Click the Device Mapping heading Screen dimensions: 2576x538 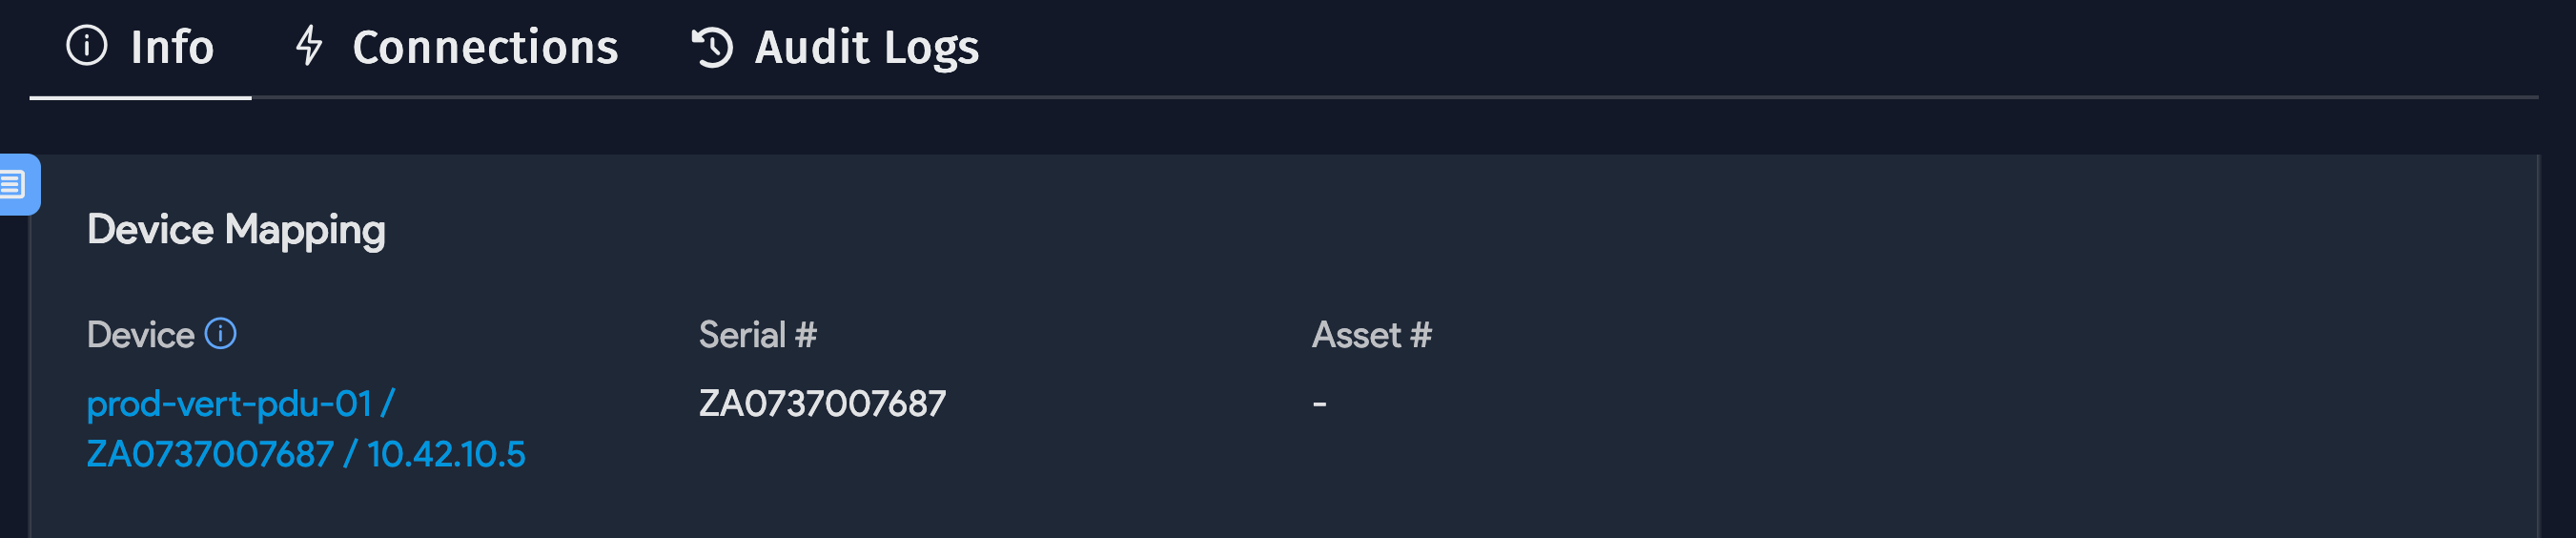[x=236, y=230]
